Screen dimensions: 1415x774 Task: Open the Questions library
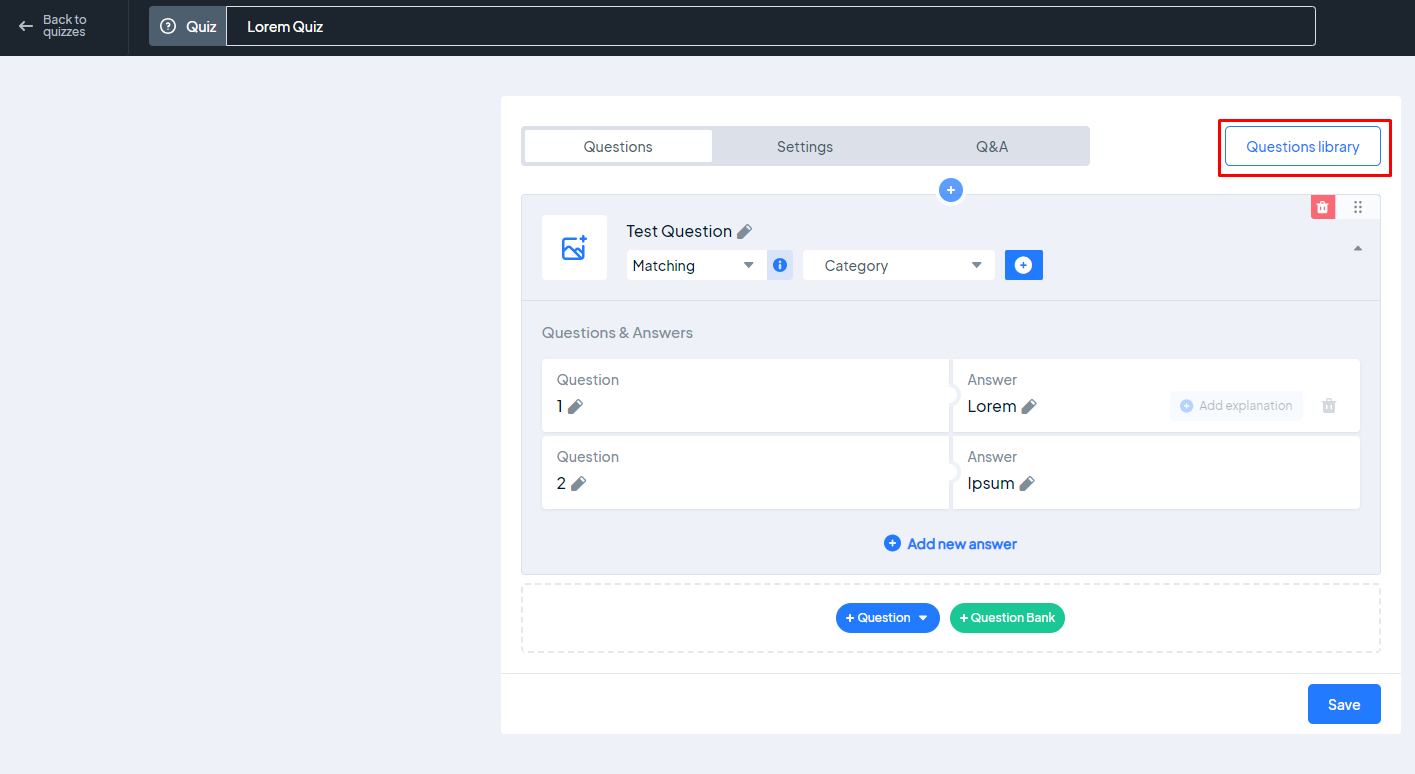[x=1302, y=147]
